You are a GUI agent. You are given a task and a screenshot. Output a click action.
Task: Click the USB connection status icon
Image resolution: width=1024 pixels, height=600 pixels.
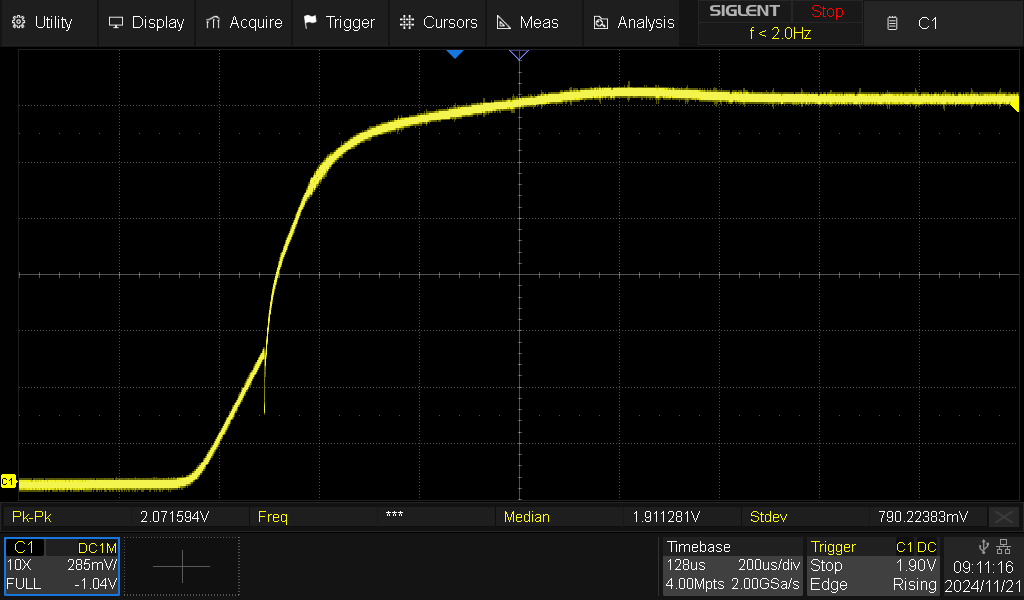(984, 546)
